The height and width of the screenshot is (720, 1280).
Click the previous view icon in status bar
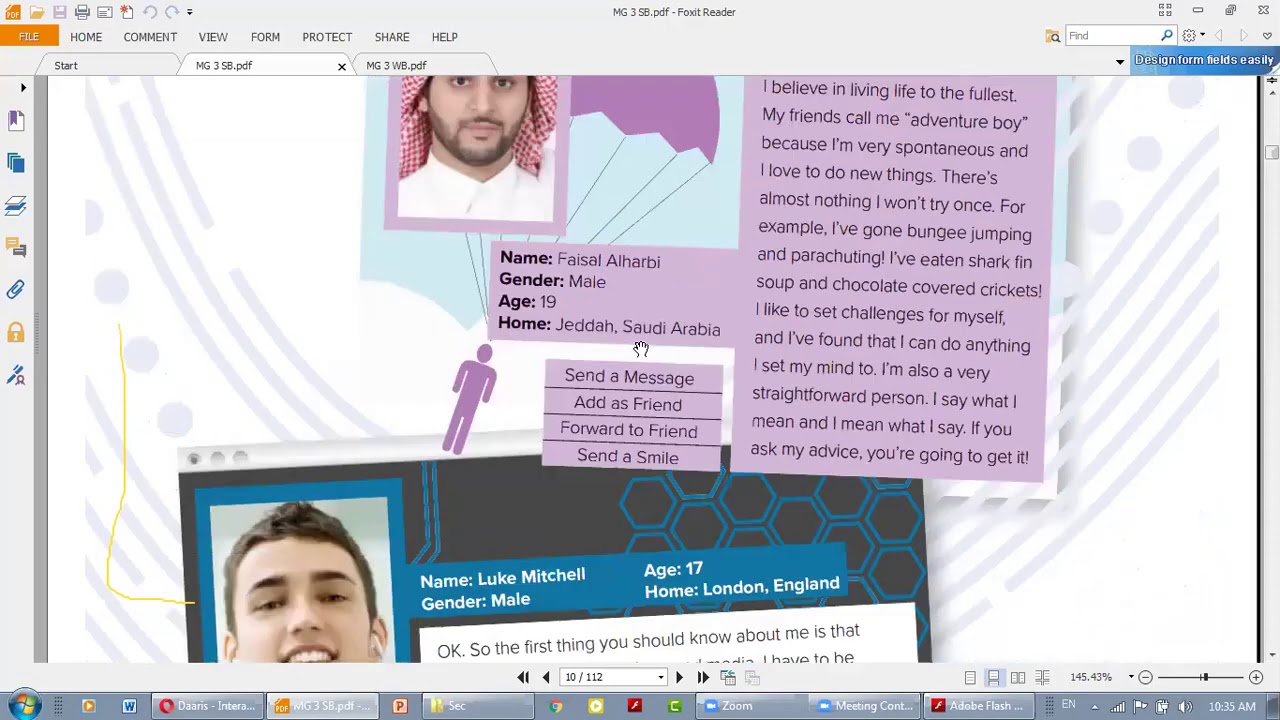coord(728,677)
